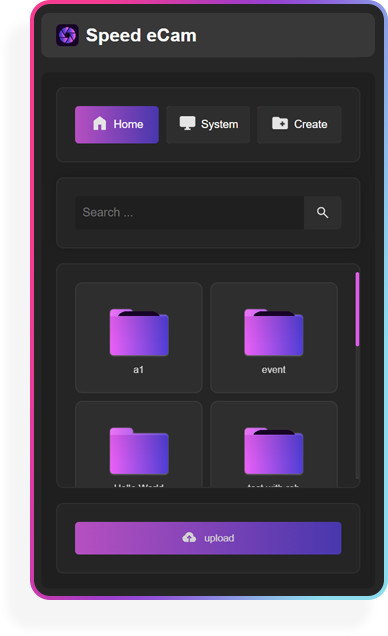Viewport: 388px width, 636px height.
Task: Open the Create tab
Action: pyautogui.click(x=299, y=125)
